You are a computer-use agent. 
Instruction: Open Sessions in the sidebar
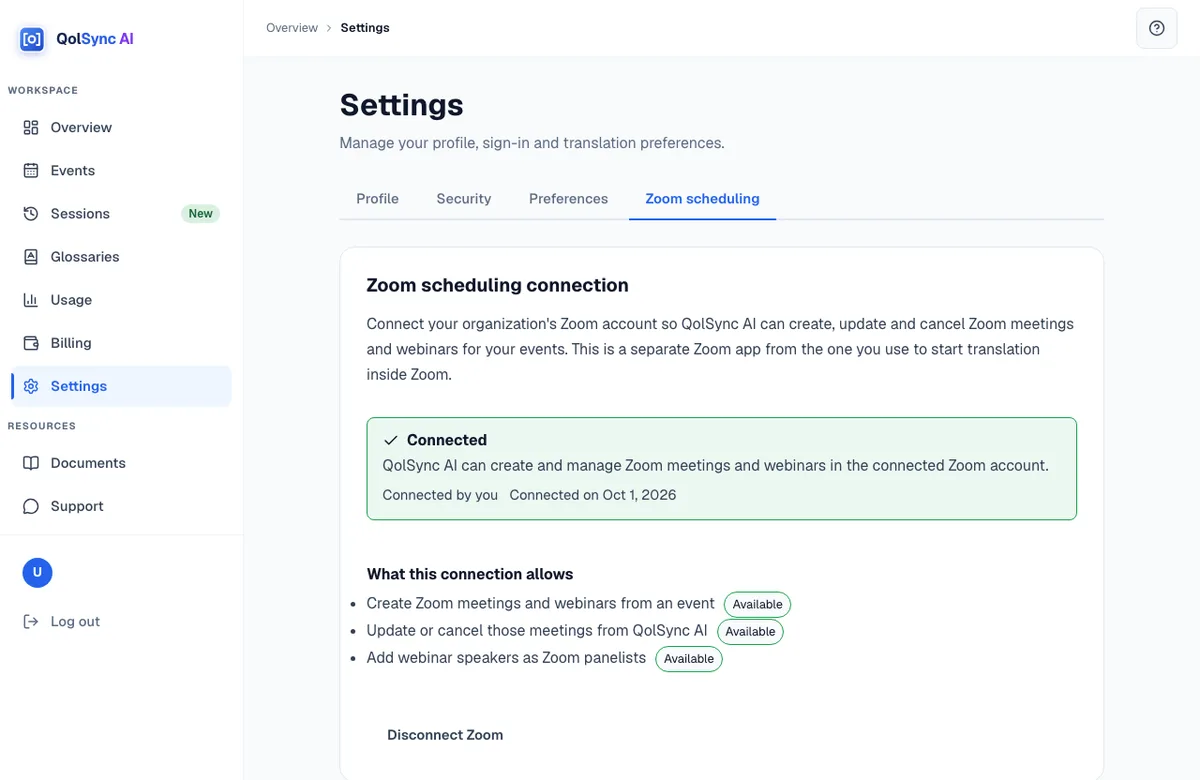(x=121, y=213)
